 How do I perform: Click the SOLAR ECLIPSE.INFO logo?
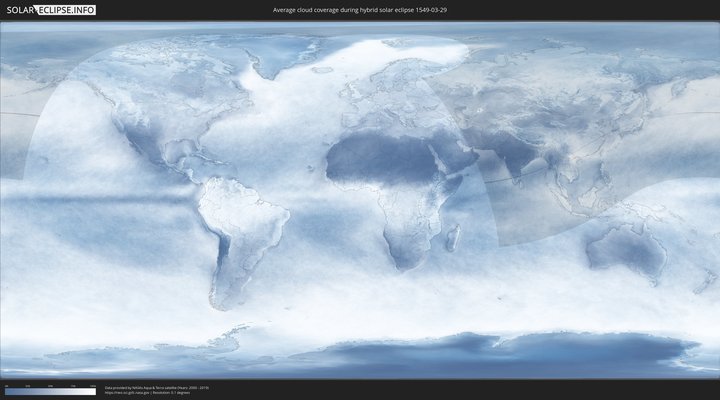[48, 10]
